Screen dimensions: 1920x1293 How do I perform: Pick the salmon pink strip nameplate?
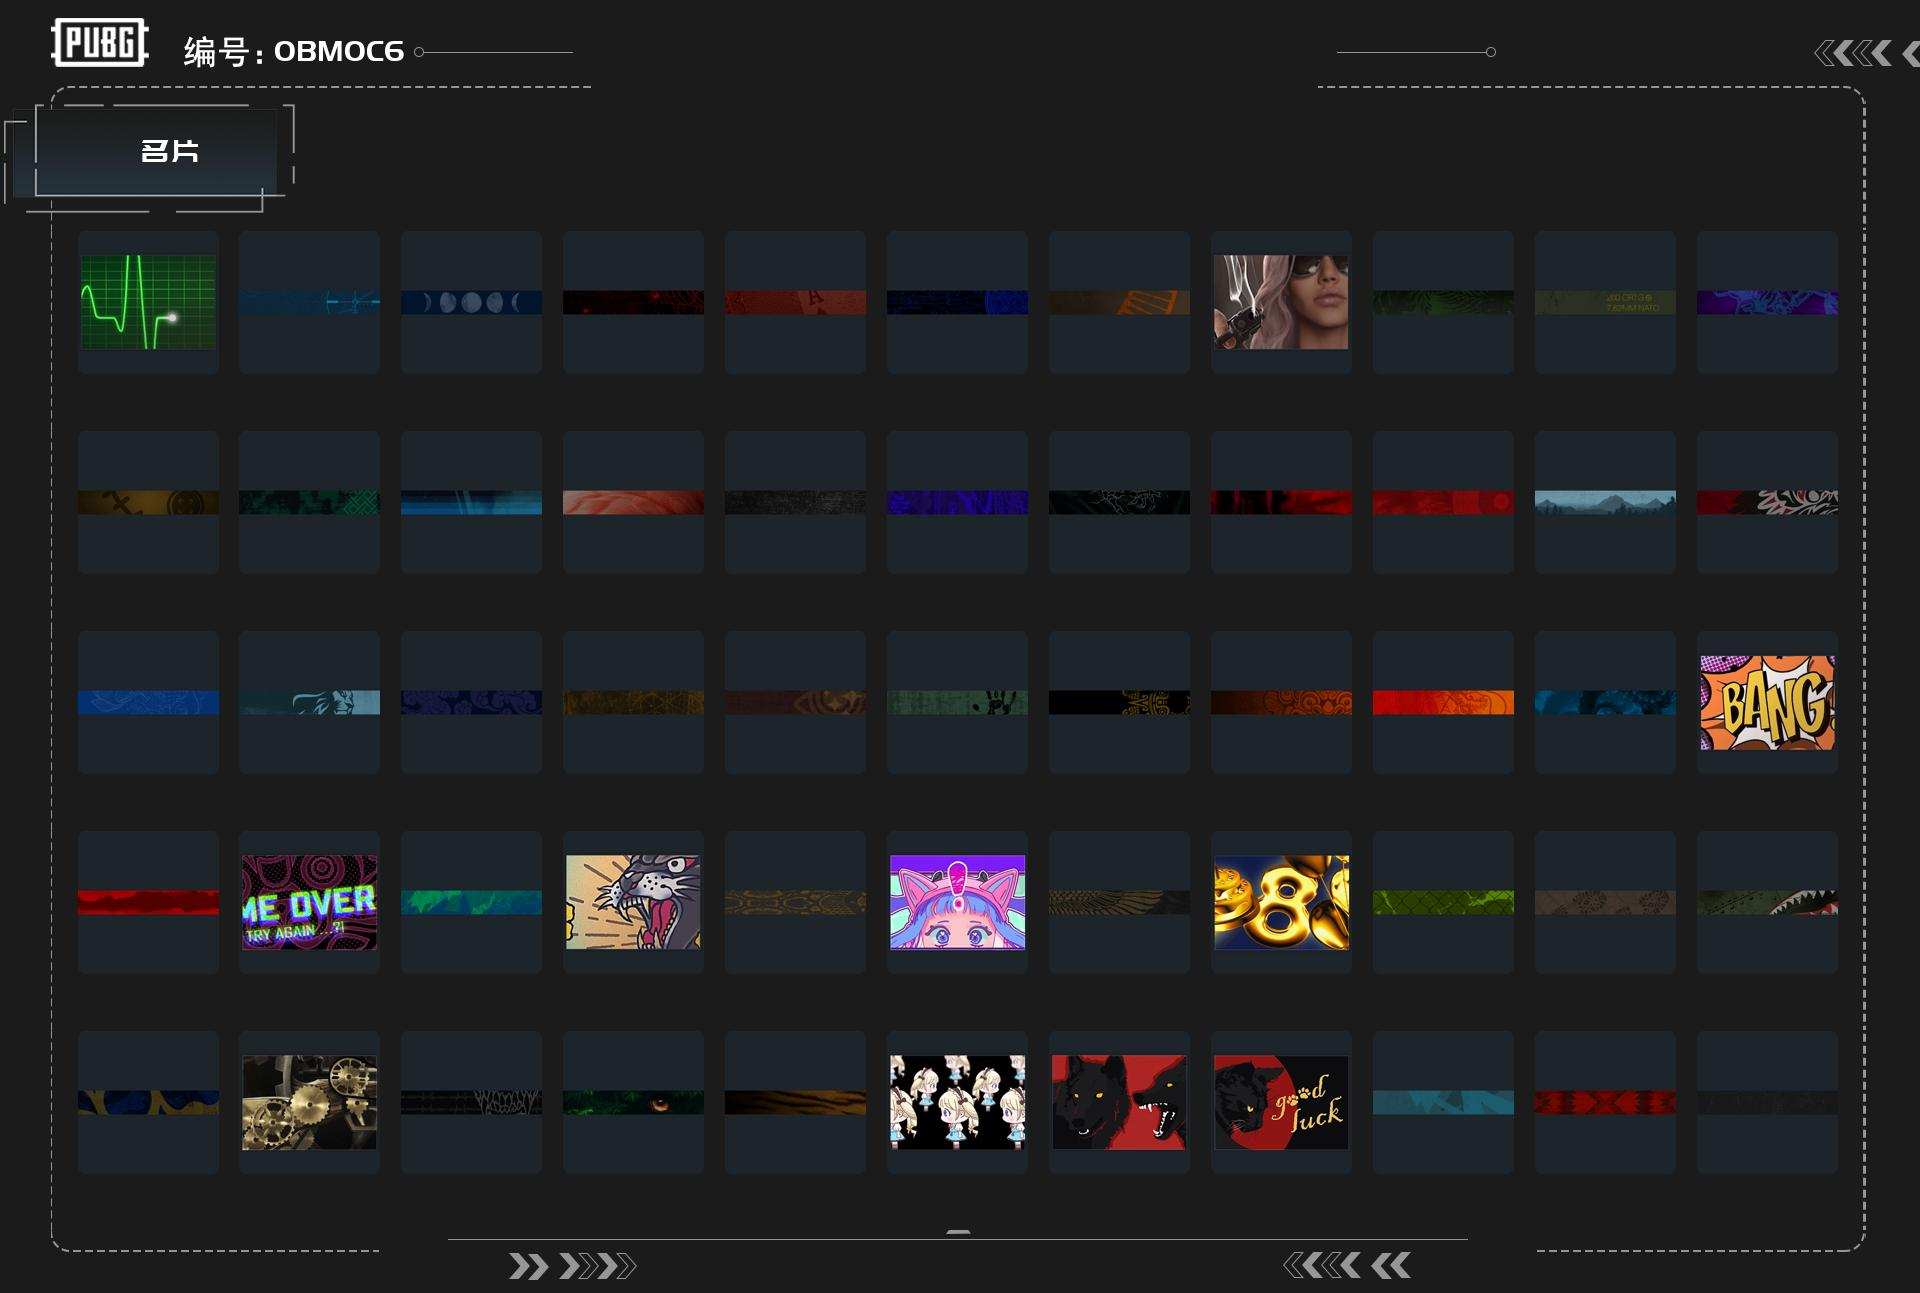coord(633,502)
